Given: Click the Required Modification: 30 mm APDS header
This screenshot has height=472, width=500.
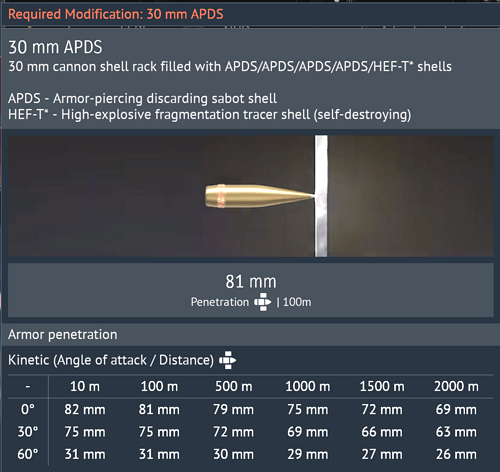Looking at the screenshot, I should pyautogui.click(x=116, y=14).
